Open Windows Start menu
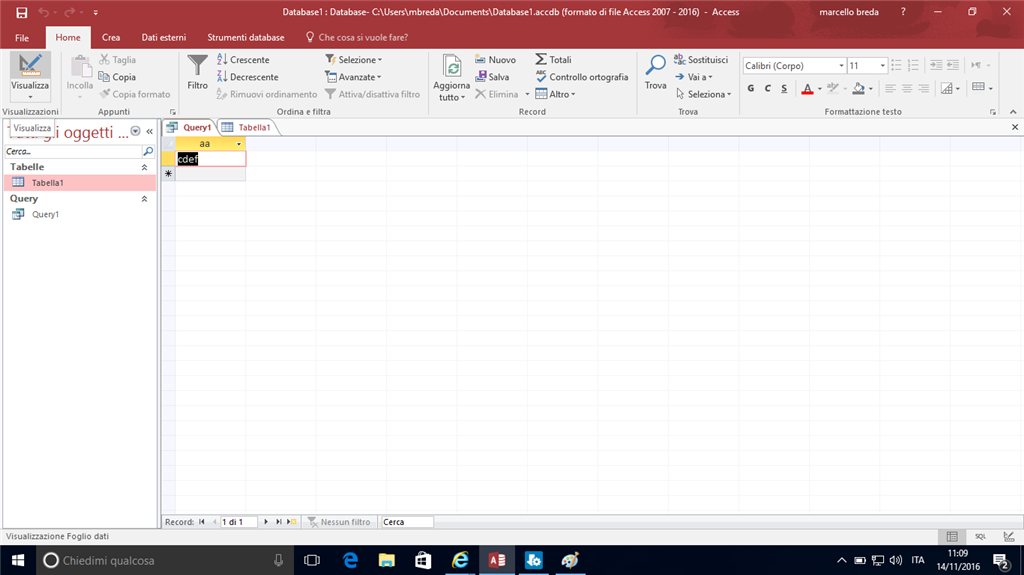The height and width of the screenshot is (575, 1024). tap(18, 560)
